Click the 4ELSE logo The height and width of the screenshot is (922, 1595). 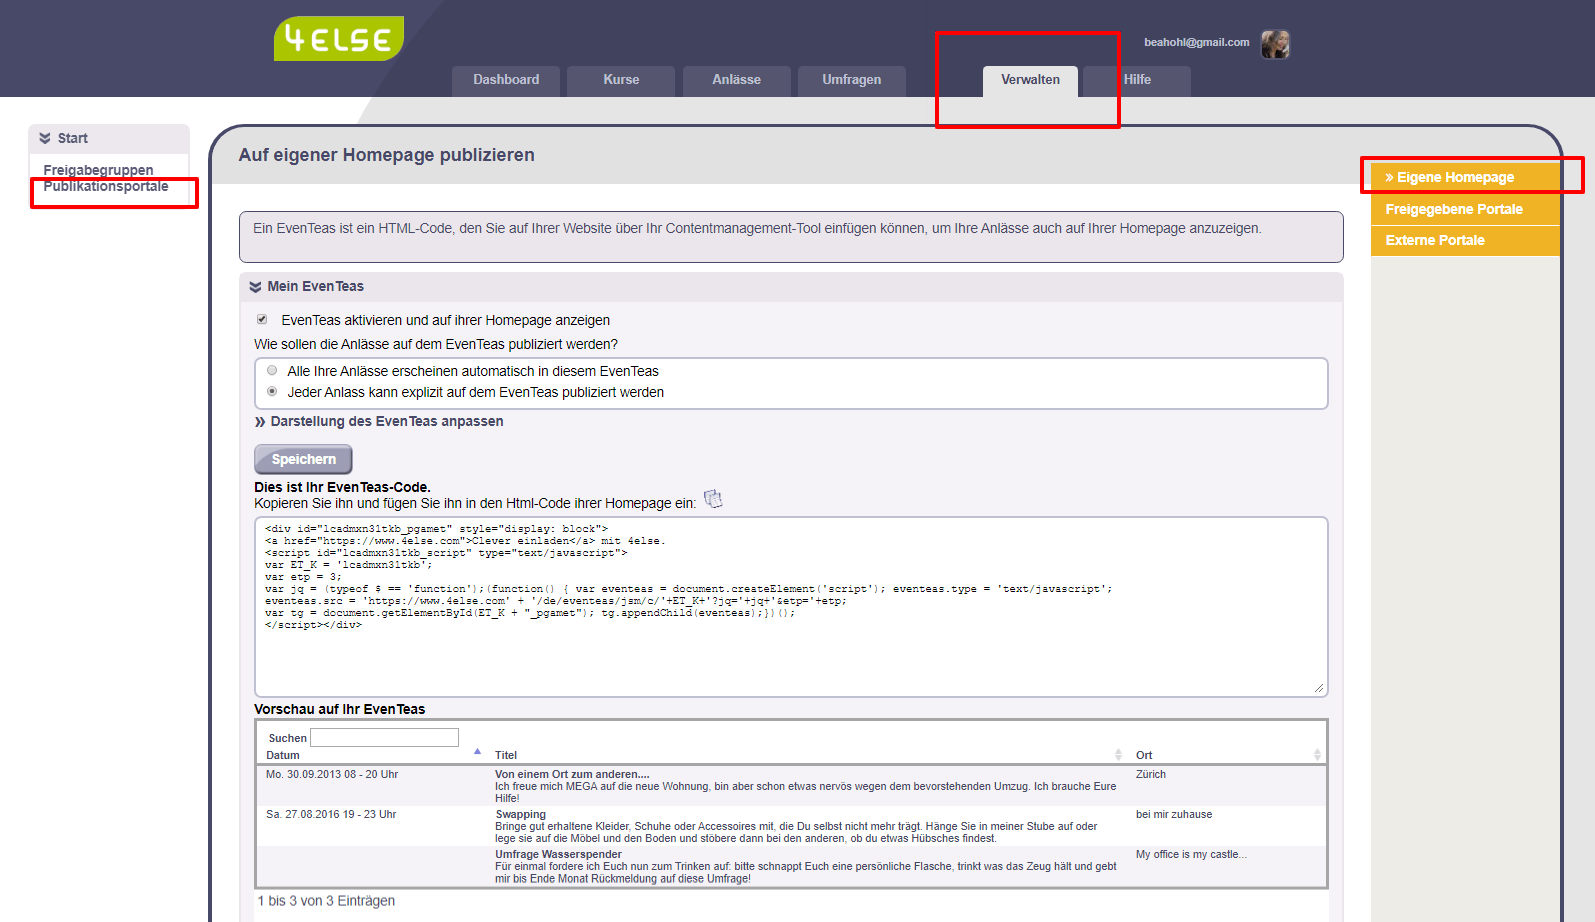click(339, 39)
